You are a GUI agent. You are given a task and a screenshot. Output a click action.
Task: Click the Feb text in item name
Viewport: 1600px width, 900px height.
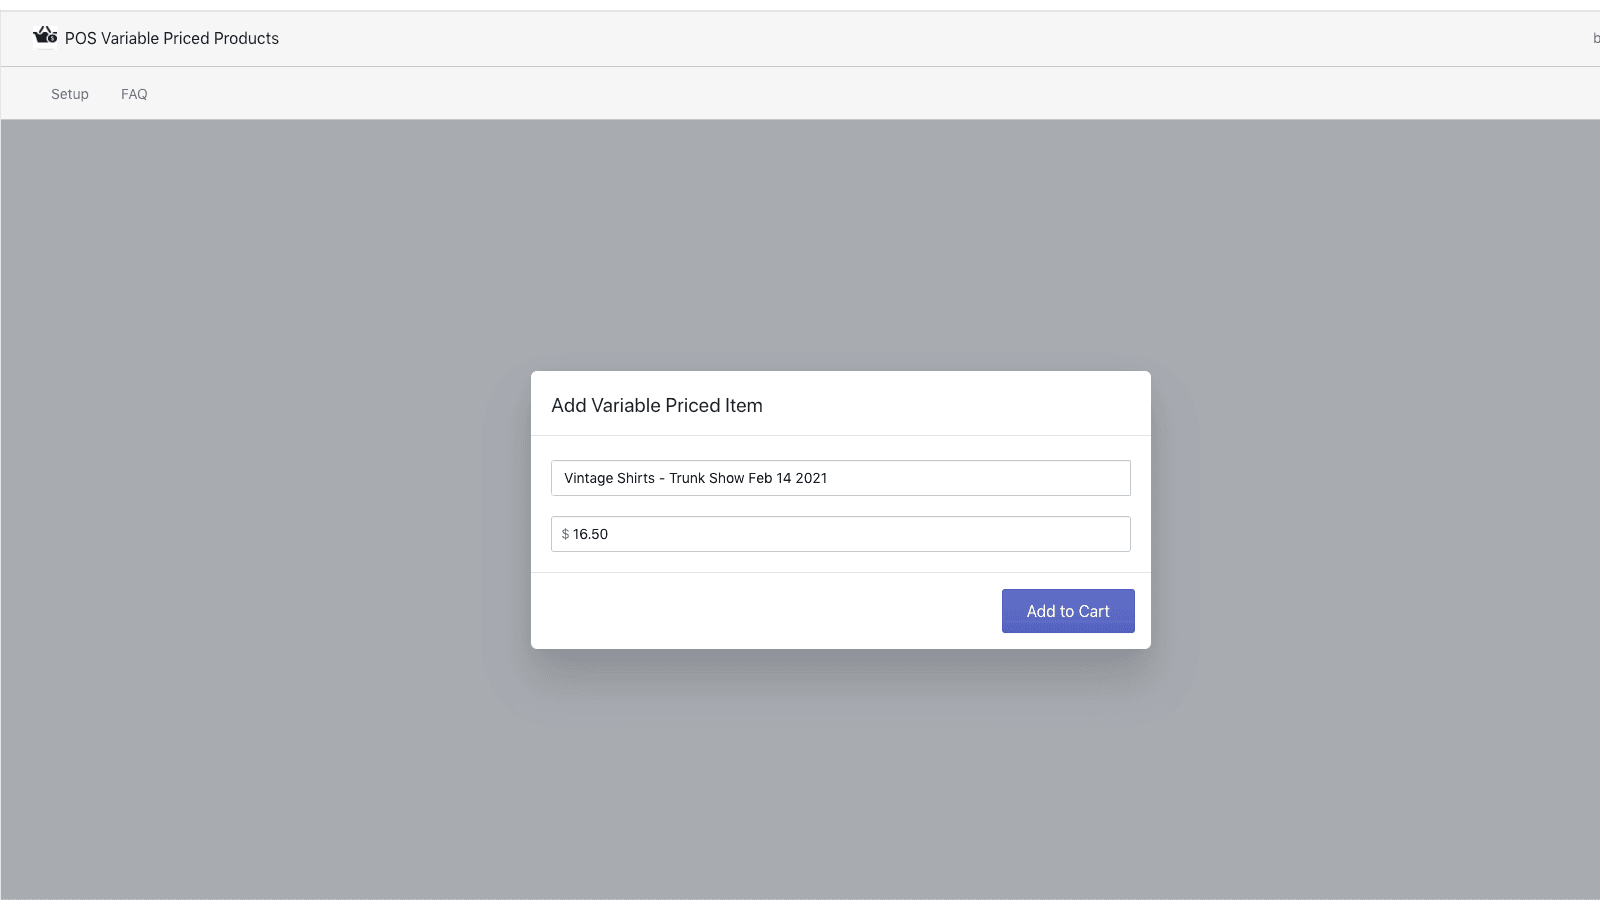coord(760,478)
